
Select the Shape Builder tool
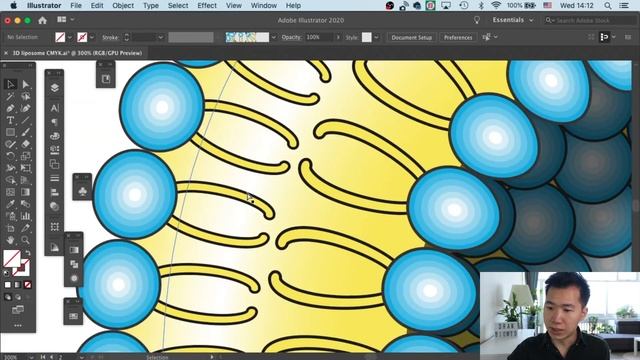click(11, 180)
